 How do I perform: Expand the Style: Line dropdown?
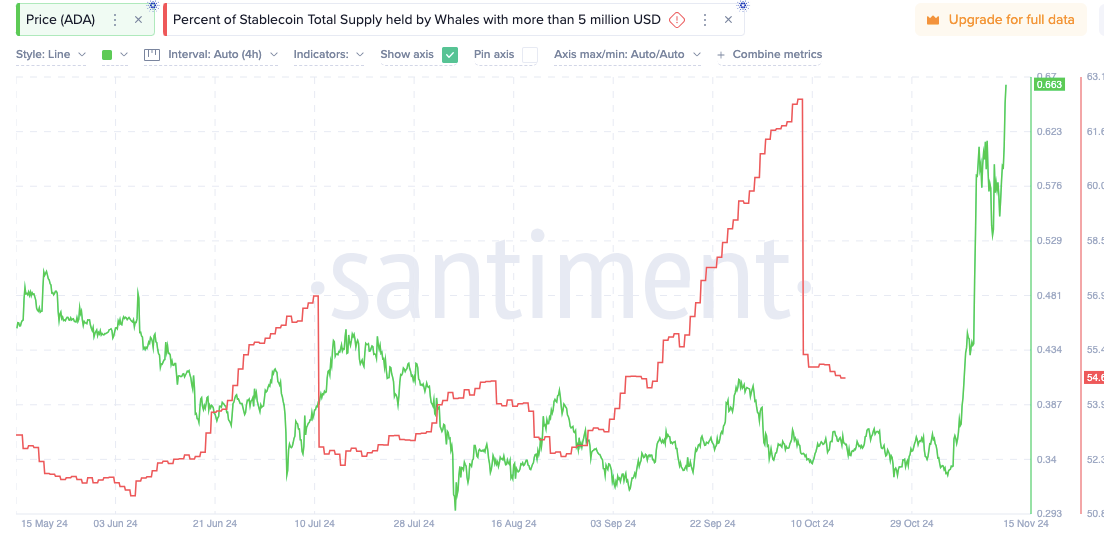(x=50, y=55)
